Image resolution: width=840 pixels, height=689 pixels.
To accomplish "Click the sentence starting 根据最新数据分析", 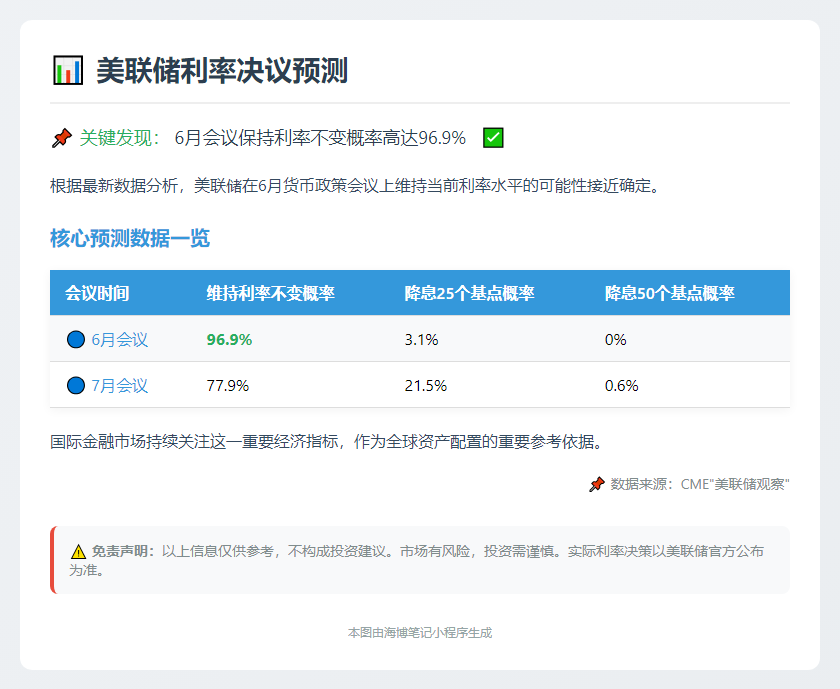I will [355, 186].
